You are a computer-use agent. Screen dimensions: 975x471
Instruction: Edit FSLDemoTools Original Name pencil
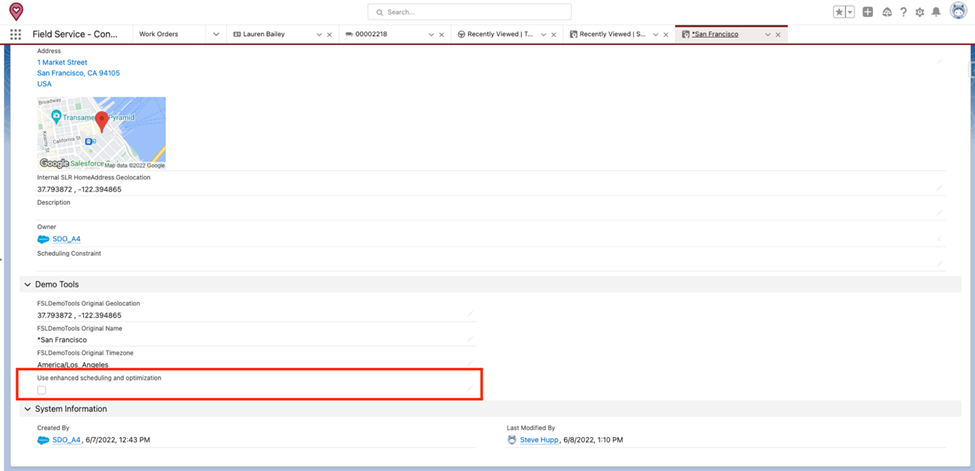click(x=470, y=338)
